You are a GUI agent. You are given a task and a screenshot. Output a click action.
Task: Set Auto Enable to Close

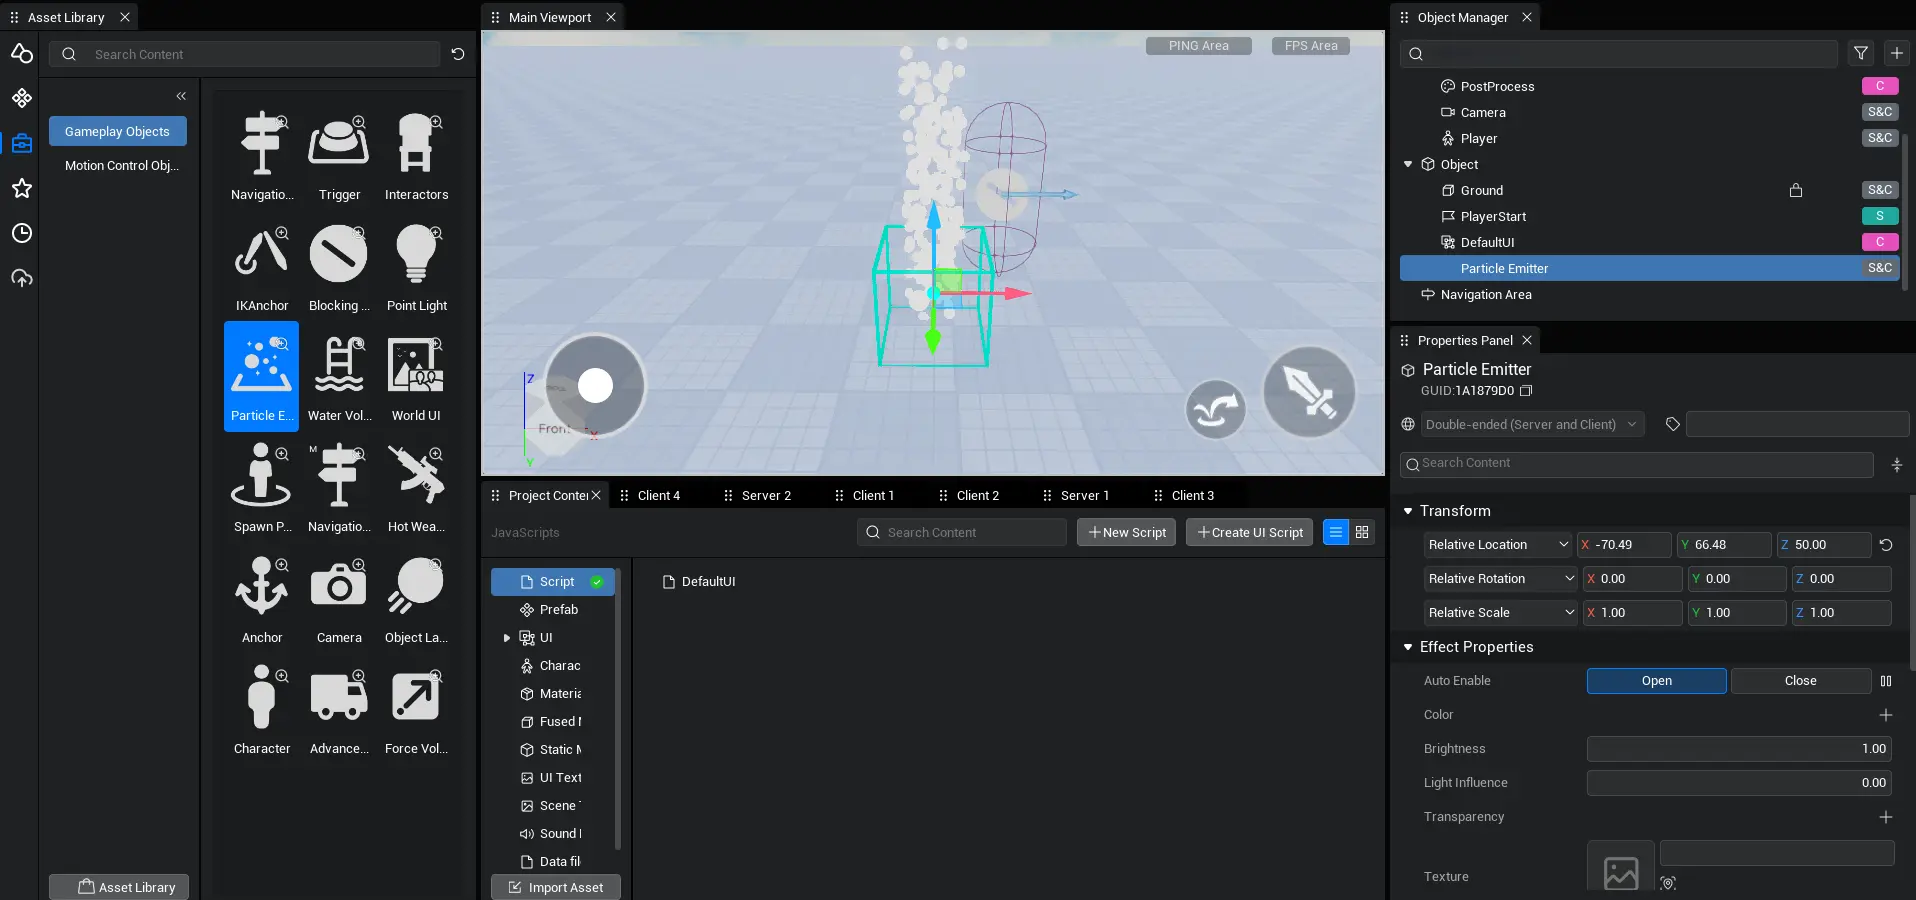pos(1800,681)
